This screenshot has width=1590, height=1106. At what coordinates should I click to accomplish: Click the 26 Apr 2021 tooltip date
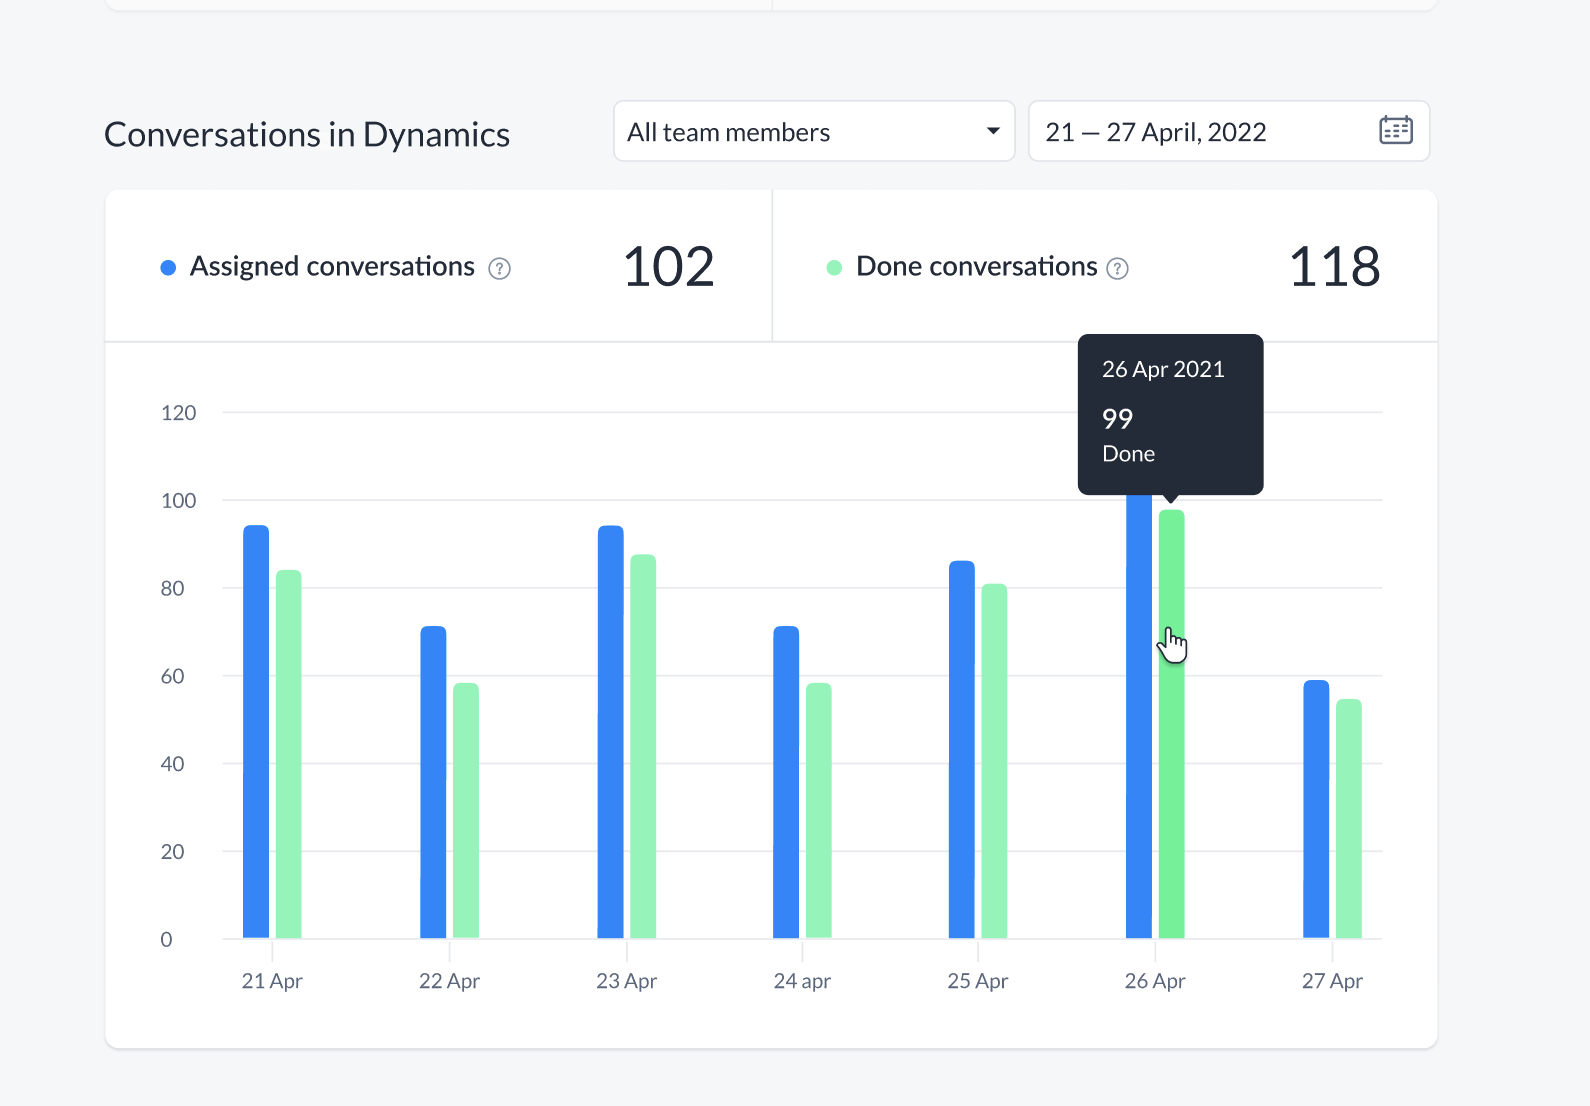(x=1163, y=369)
